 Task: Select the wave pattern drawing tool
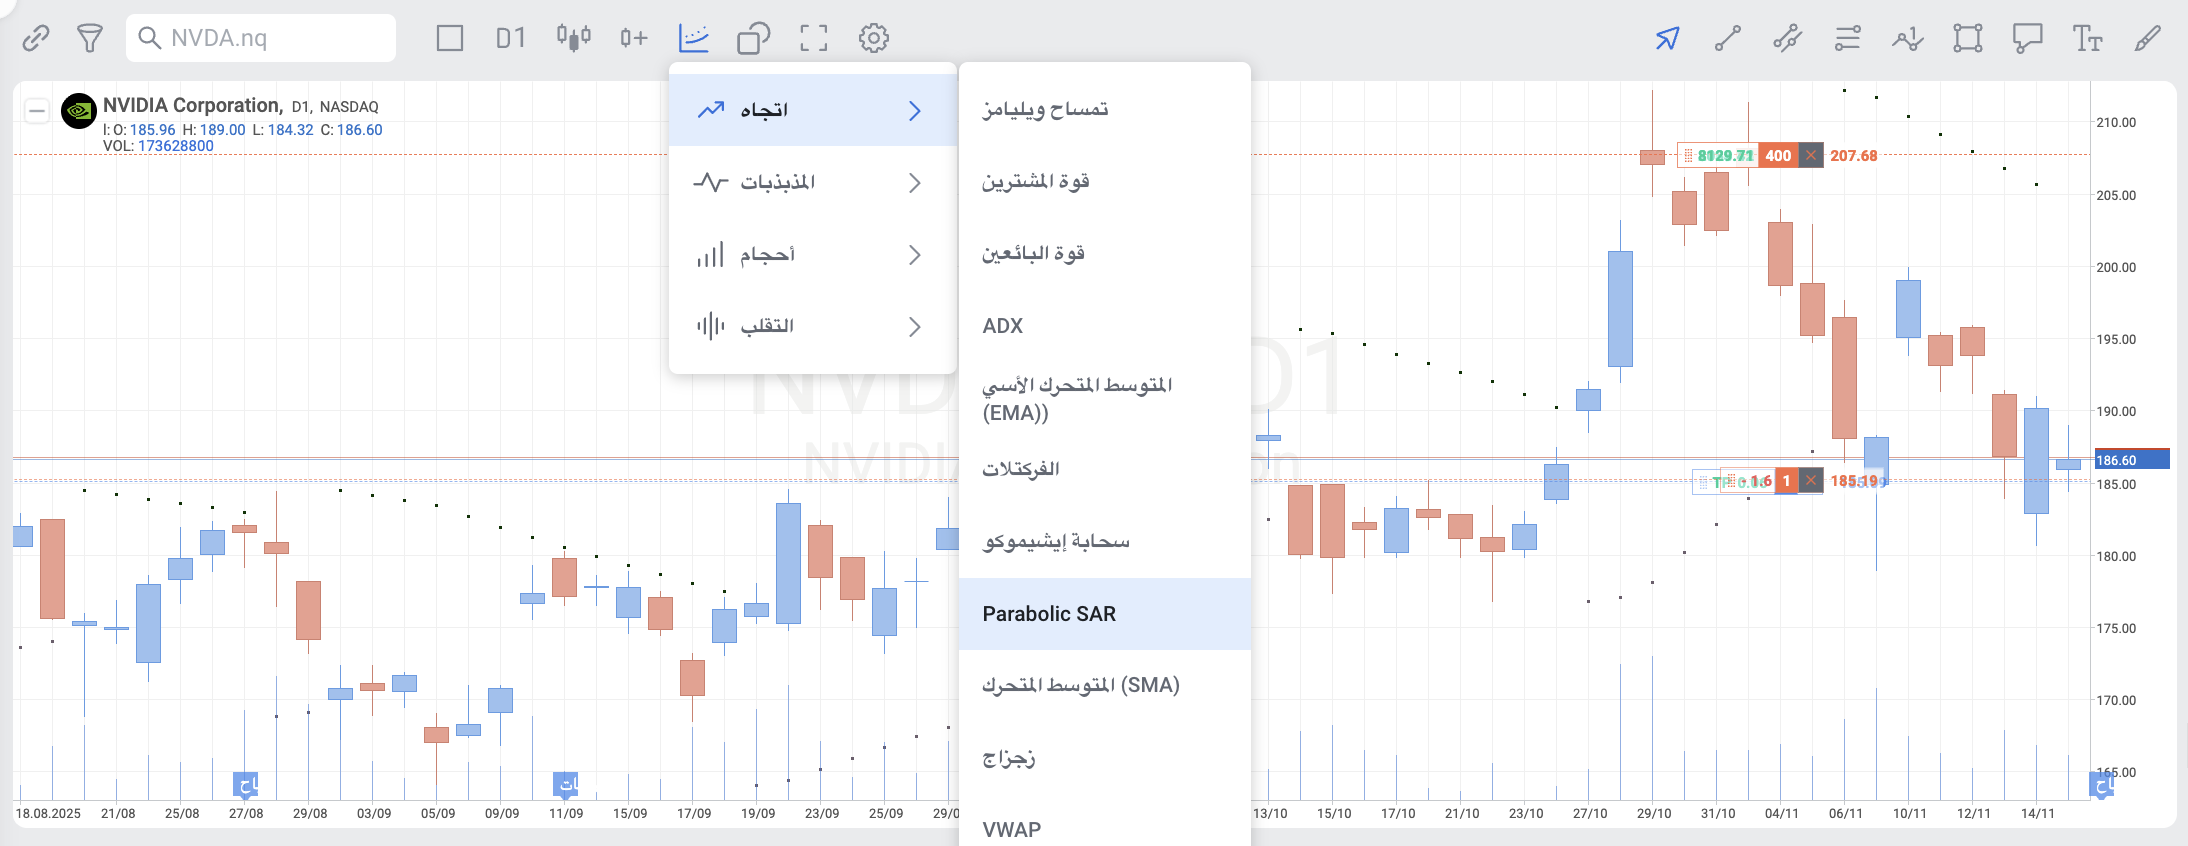coord(1908,38)
